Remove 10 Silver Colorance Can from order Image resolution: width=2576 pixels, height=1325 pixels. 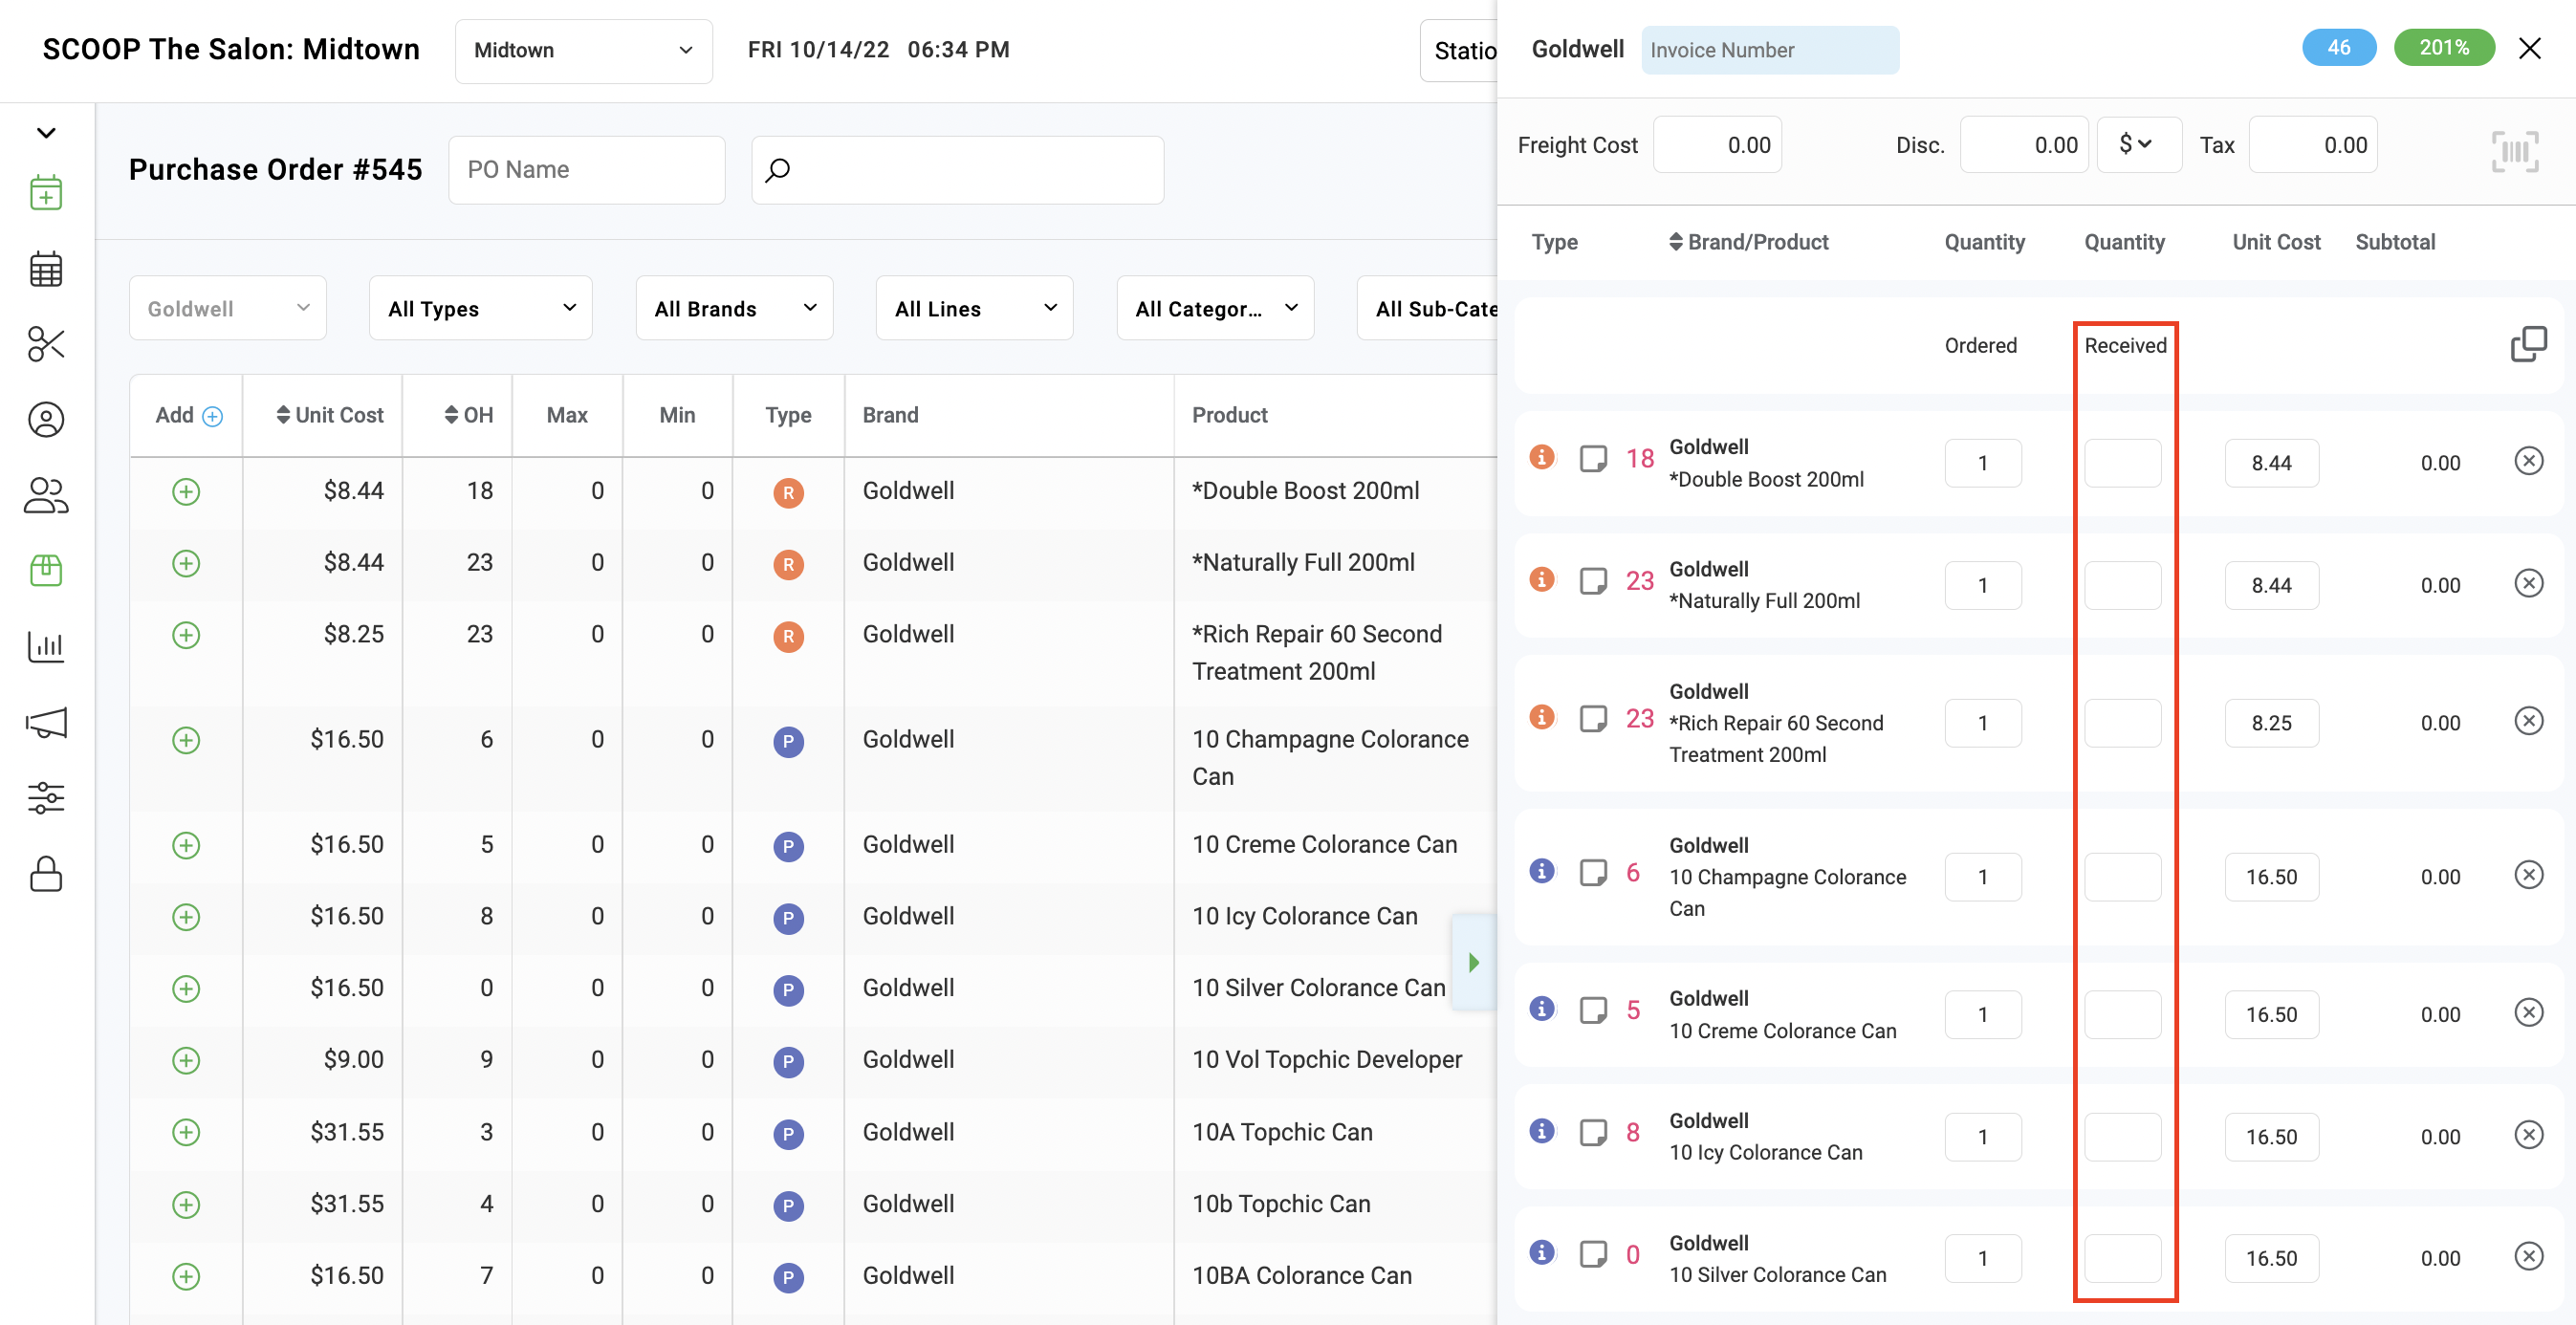[2529, 1257]
